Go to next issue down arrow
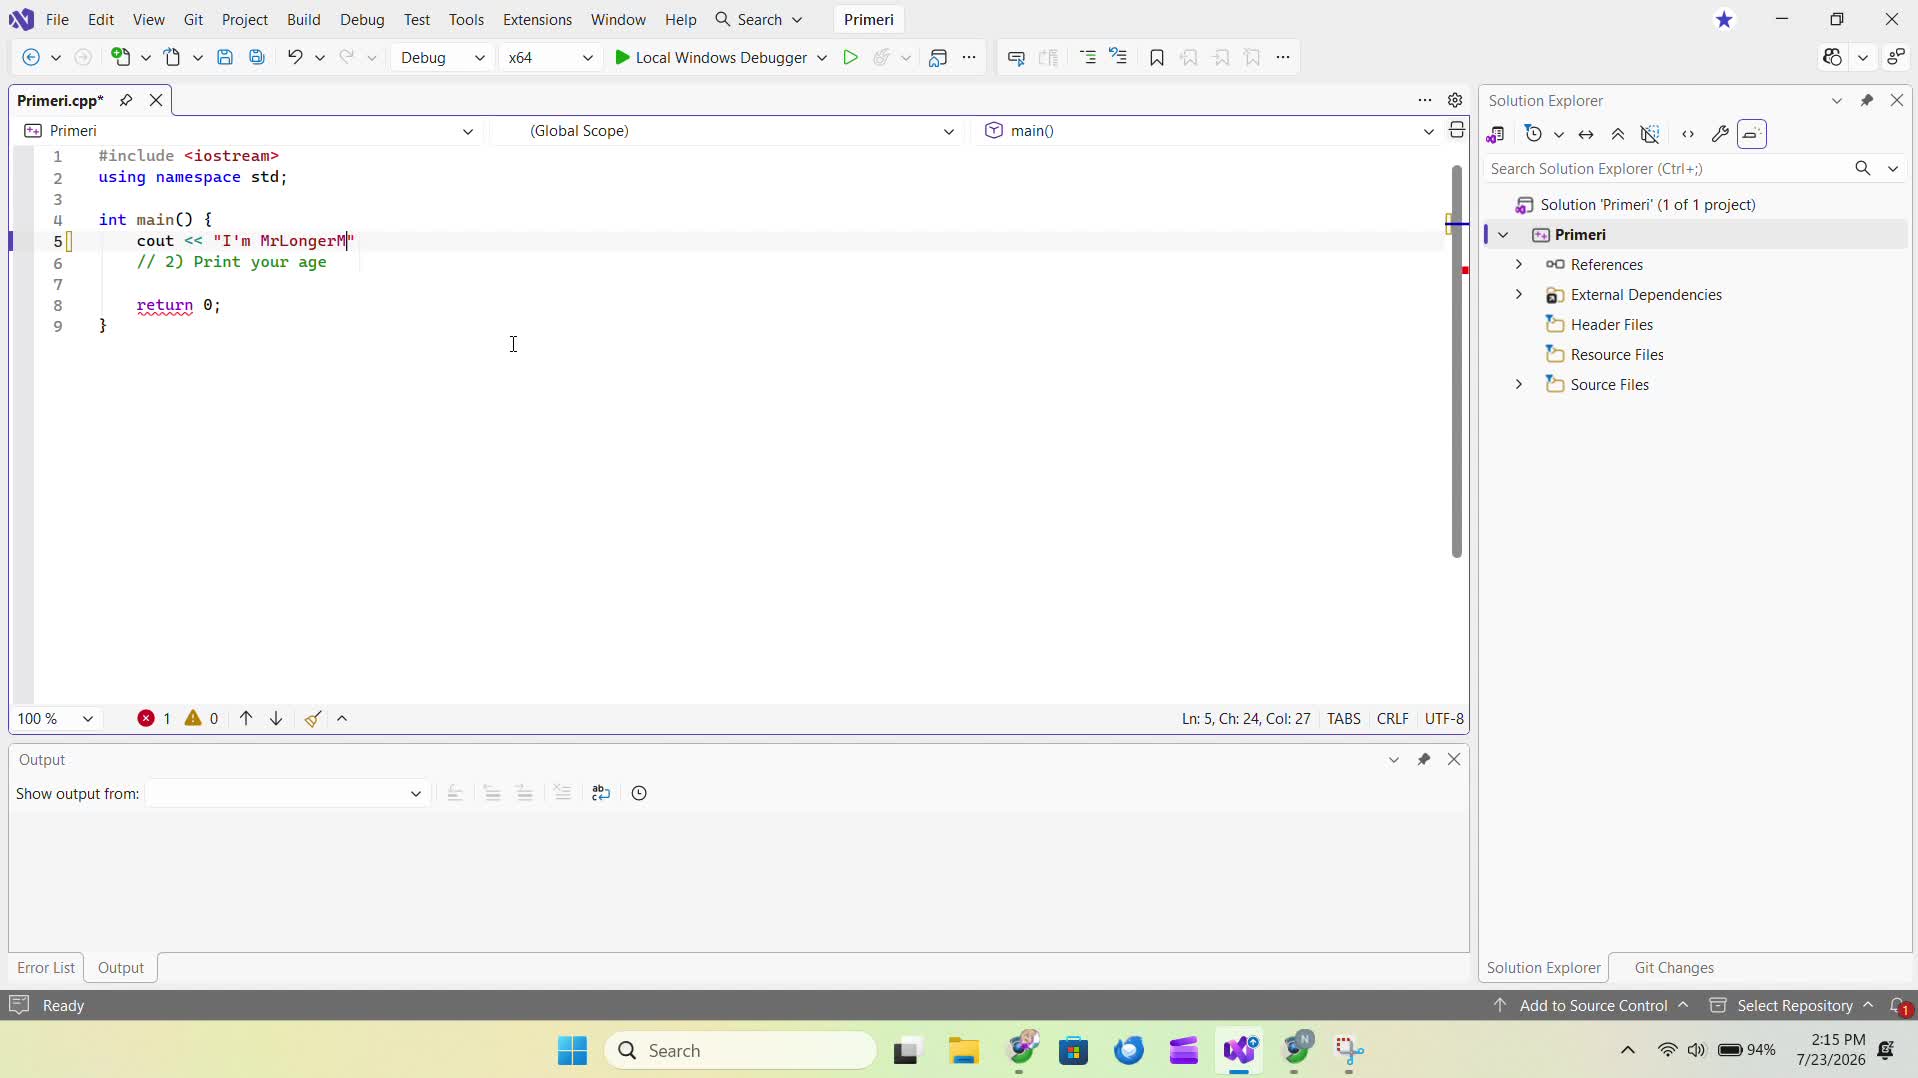This screenshot has height=1078, width=1918. pos(277,719)
